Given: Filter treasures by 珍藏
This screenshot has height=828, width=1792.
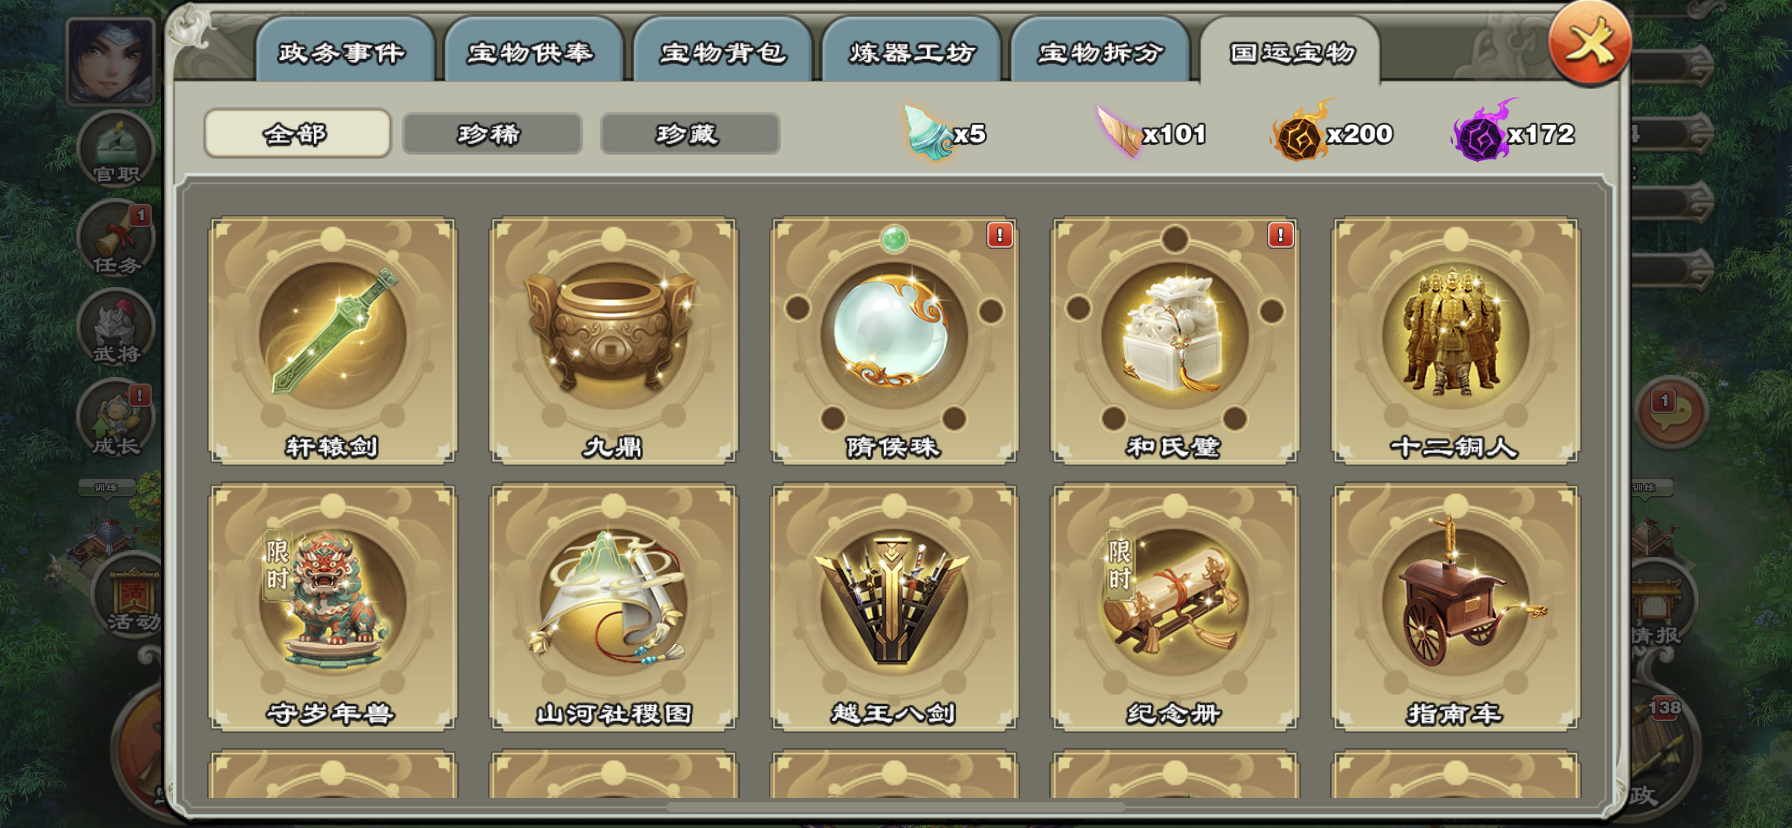Looking at the screenshot, I should tap(690, 133).
